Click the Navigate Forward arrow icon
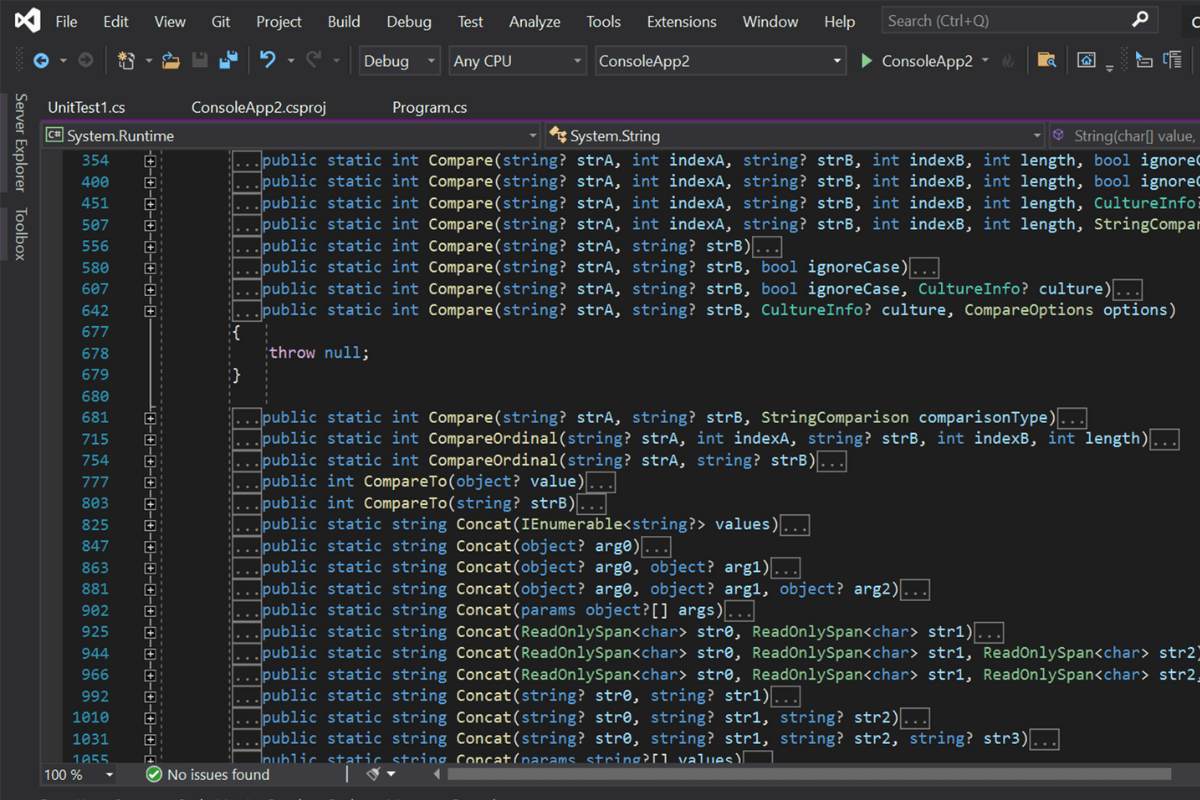Image resolution: width=1200 pixels, height=800 pixels. coord(86,61)
